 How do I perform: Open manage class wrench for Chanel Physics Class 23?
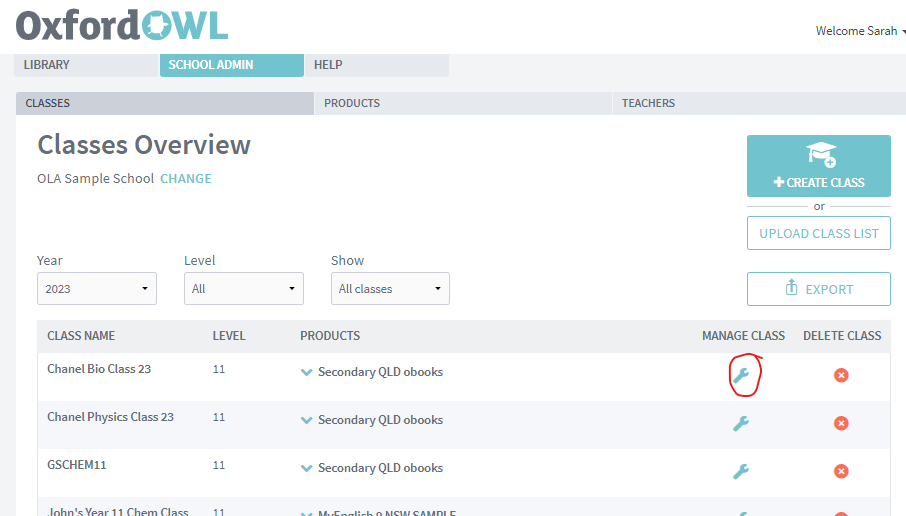(x=741, y=424)
